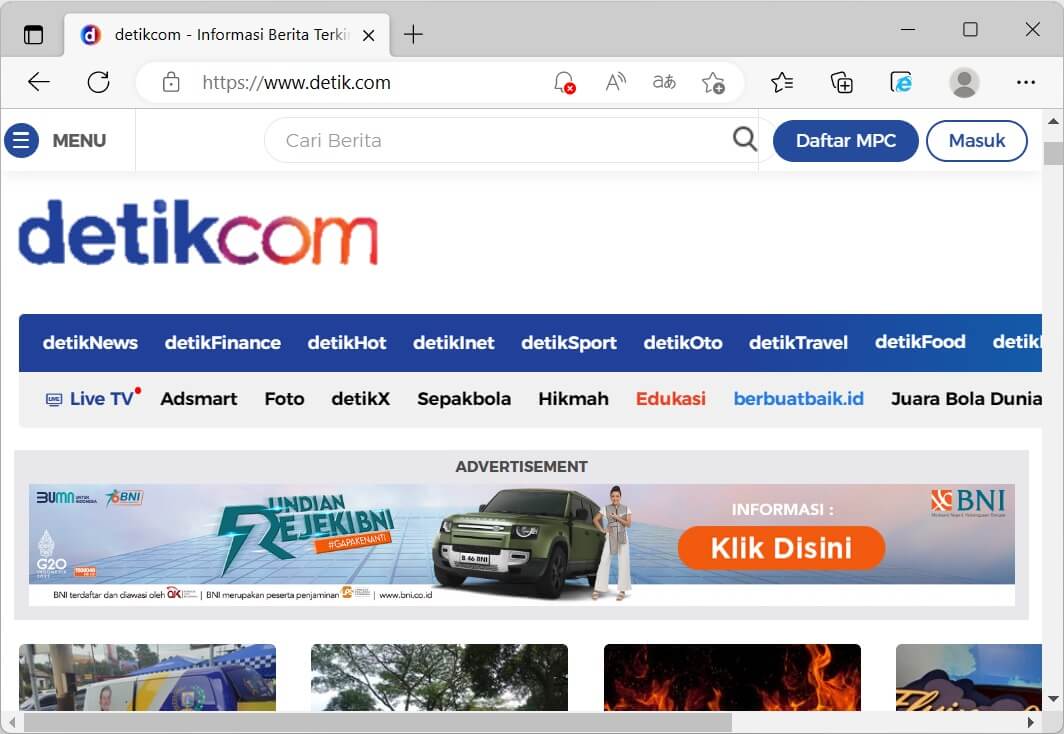Toggle vertical tabs panel icon
1064x734 pixels.
pos(34,34)
